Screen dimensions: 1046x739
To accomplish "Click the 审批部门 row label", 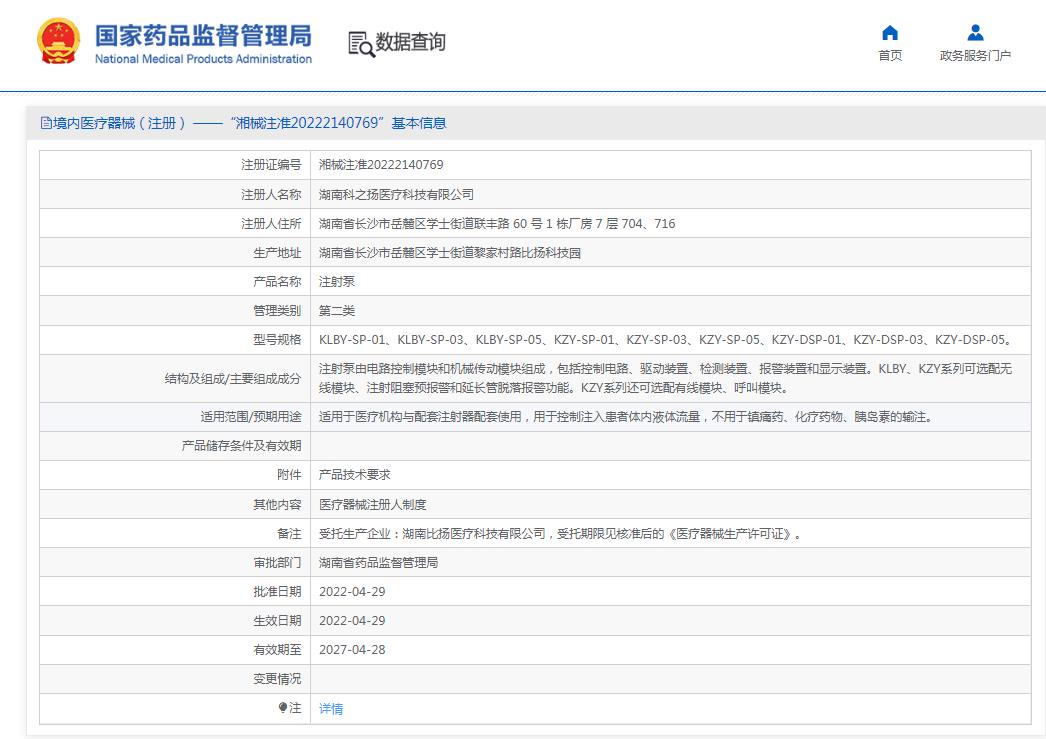I will pyautogui.click(x=277, y=562).
